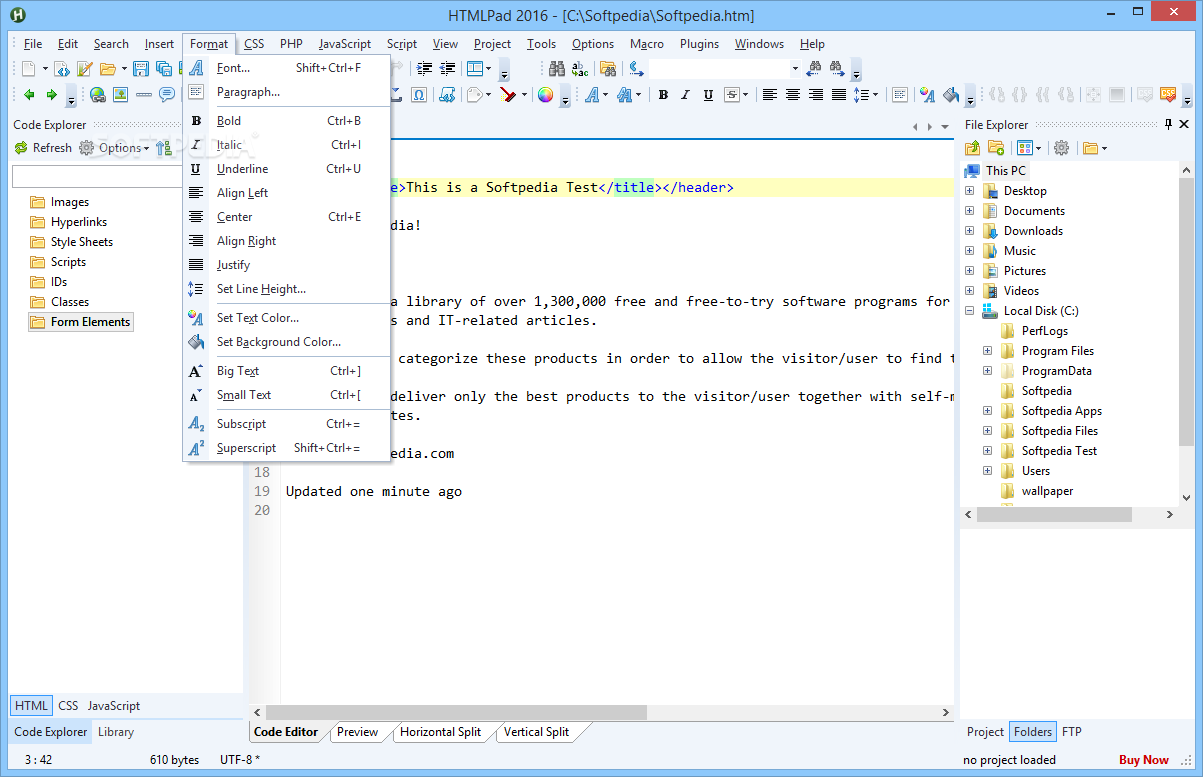Open the FTP tab in File Explorer

point(1071,732)
